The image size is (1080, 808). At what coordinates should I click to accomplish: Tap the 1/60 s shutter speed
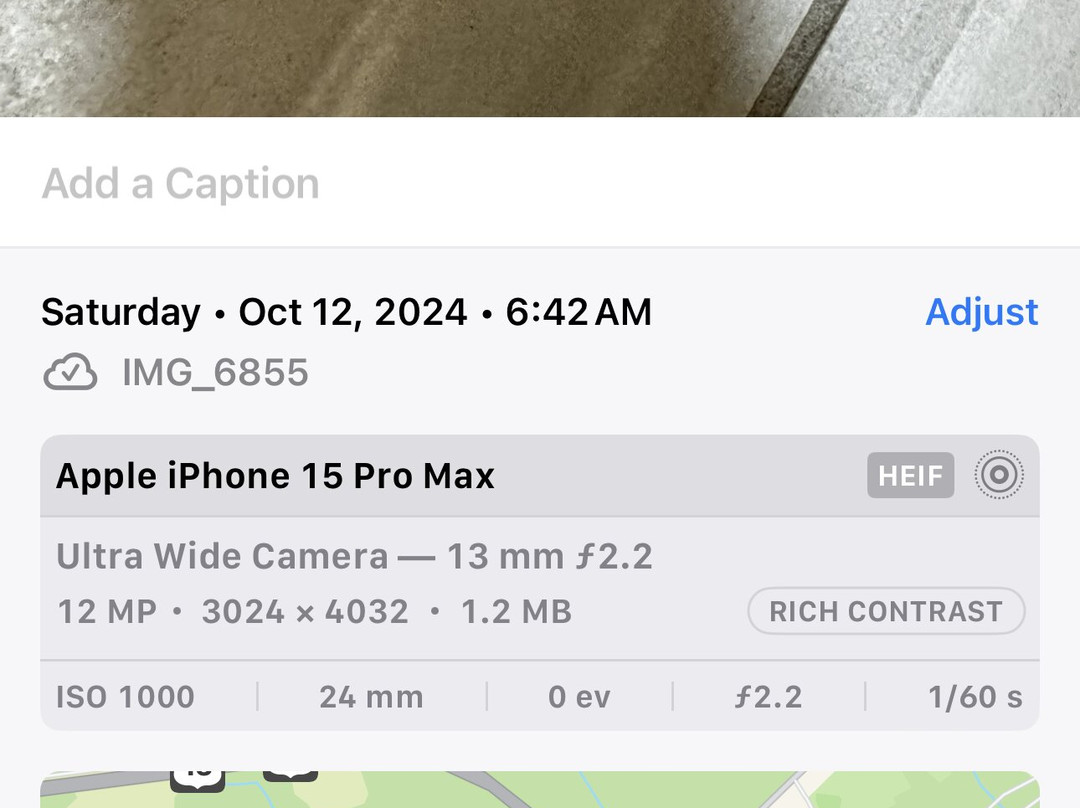point(975,697)
